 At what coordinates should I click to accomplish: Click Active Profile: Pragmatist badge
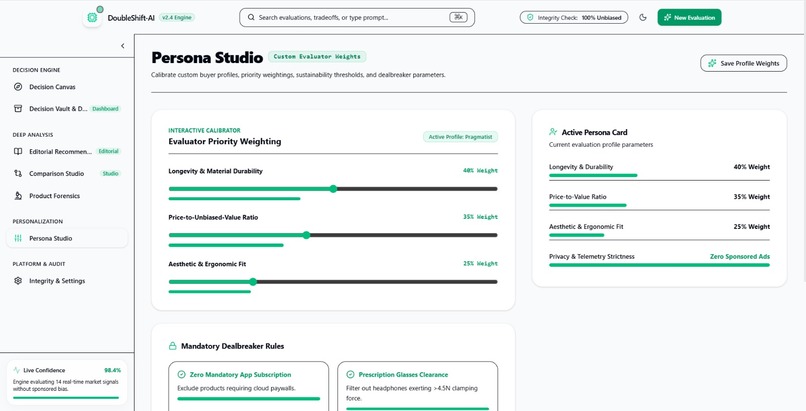(x=461, y=137)
